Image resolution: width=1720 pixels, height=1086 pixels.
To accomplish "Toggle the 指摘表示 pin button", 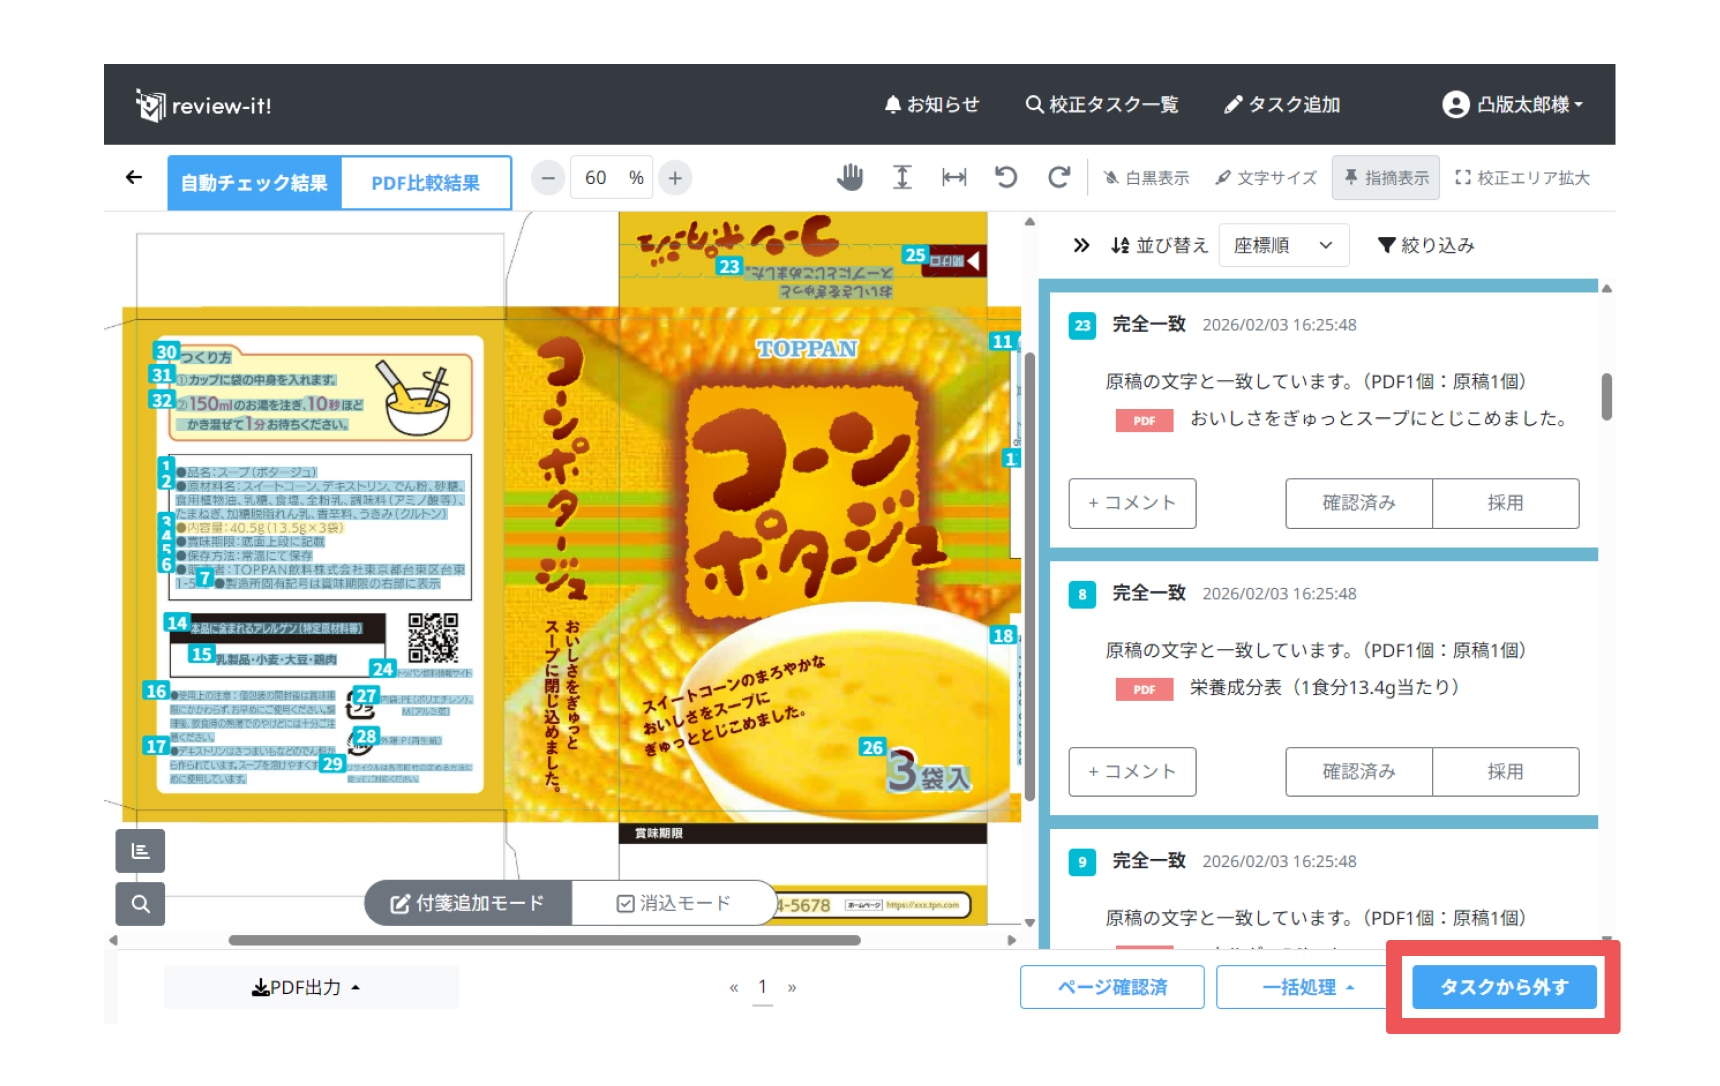I will pos(1385,178).
